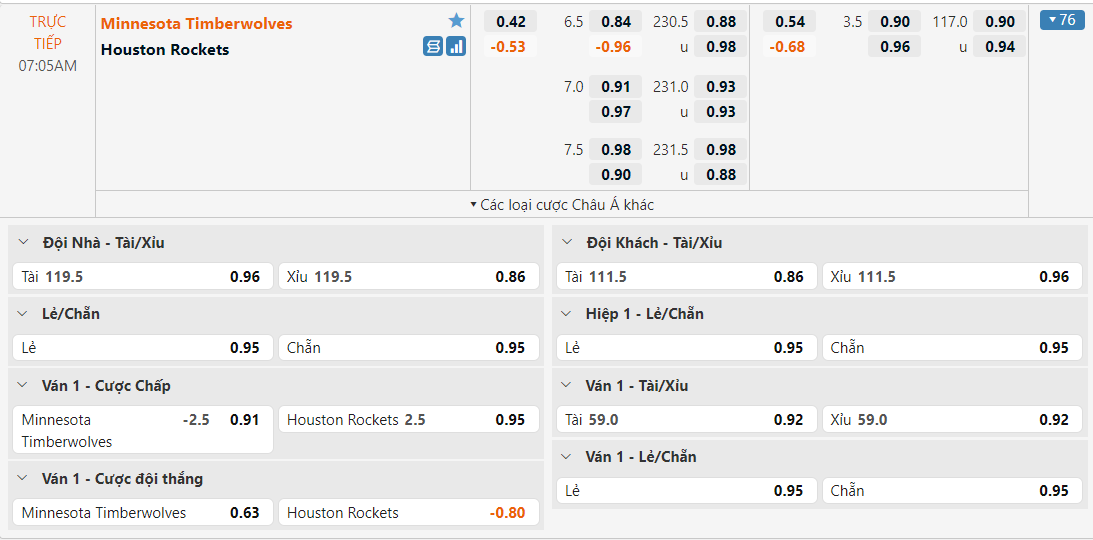
Task: Select Chẵn in Ván 1 - Lẻ/Chẵn
Action: click(952, 491)
